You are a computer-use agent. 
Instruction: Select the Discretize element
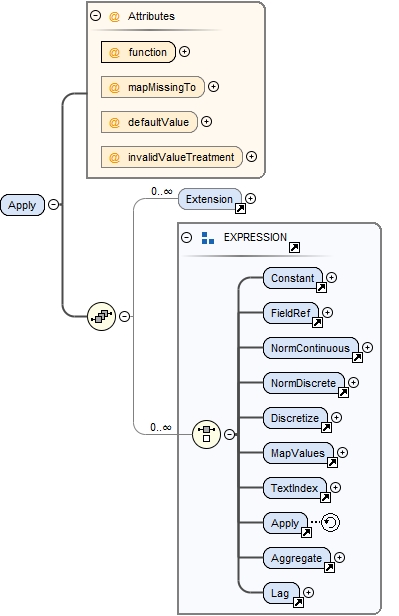(x=295, y=418)
